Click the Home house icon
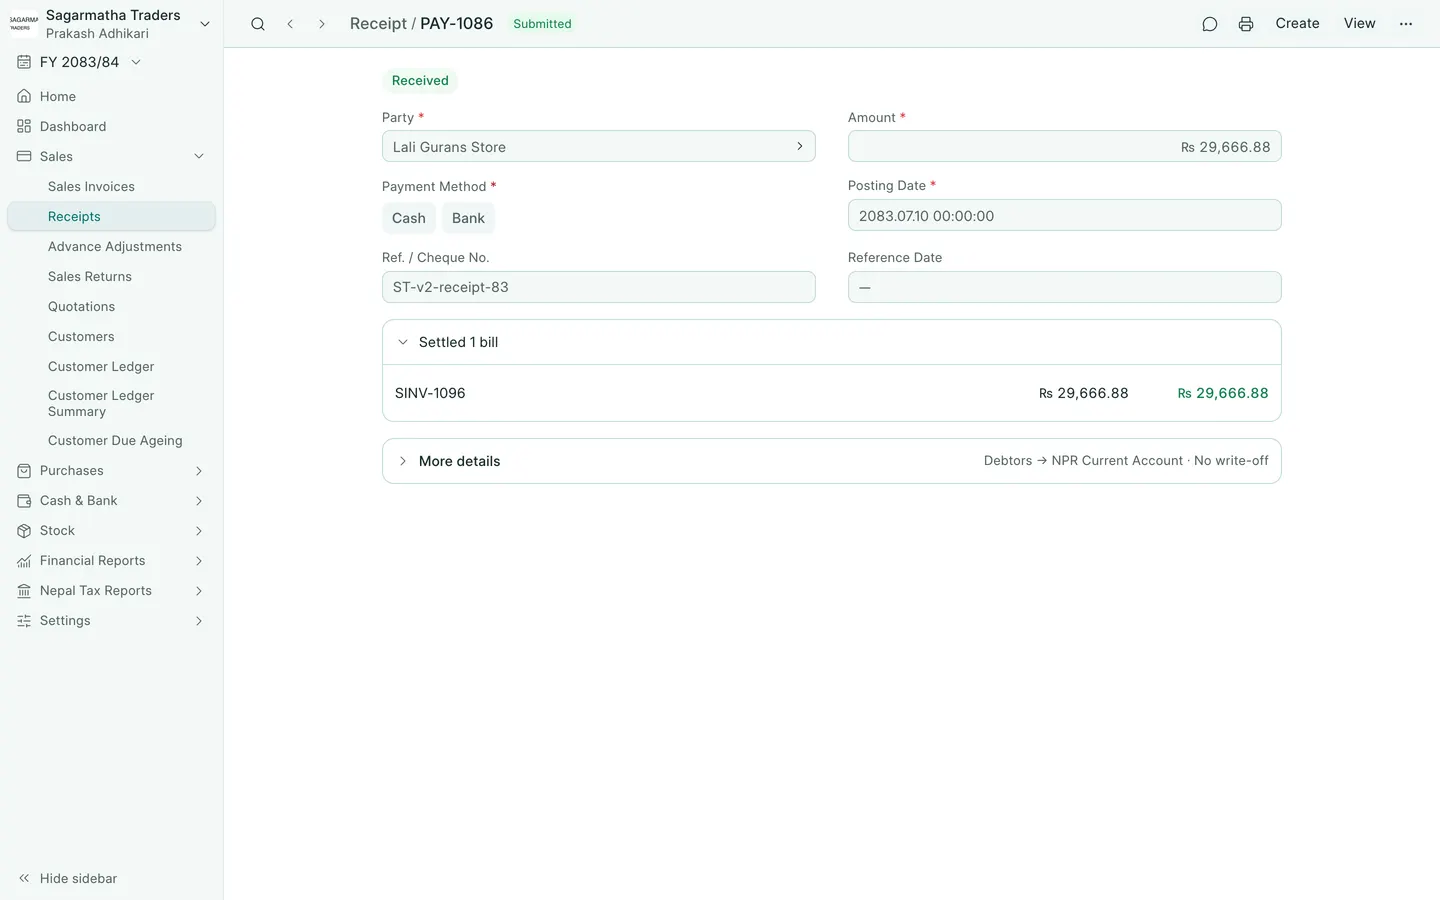 24,97
